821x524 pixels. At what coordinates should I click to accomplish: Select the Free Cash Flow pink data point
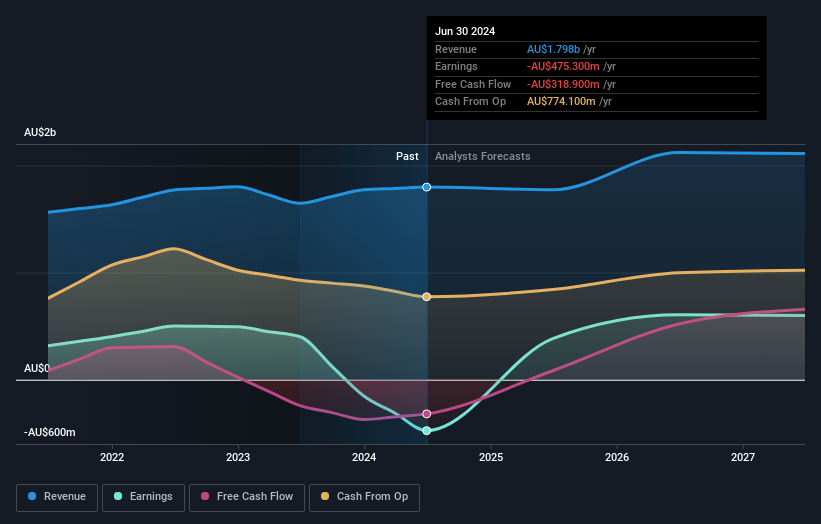427,414
